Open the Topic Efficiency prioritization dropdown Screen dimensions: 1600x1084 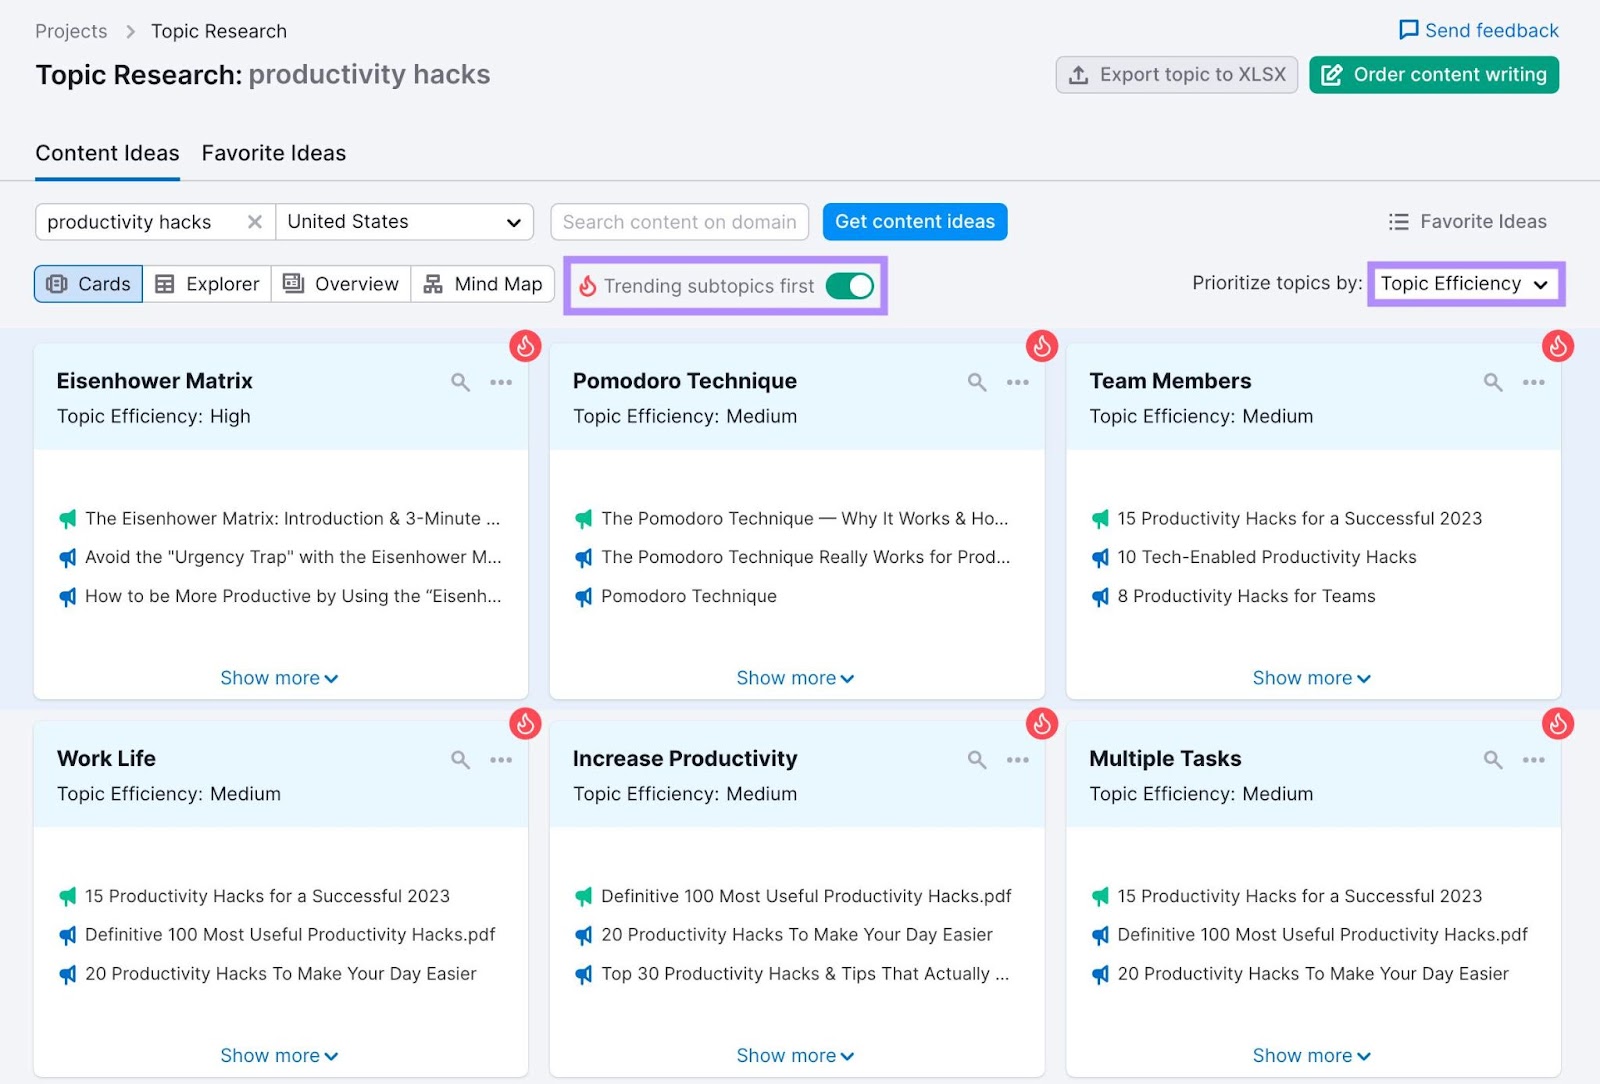click(1465, 284)
